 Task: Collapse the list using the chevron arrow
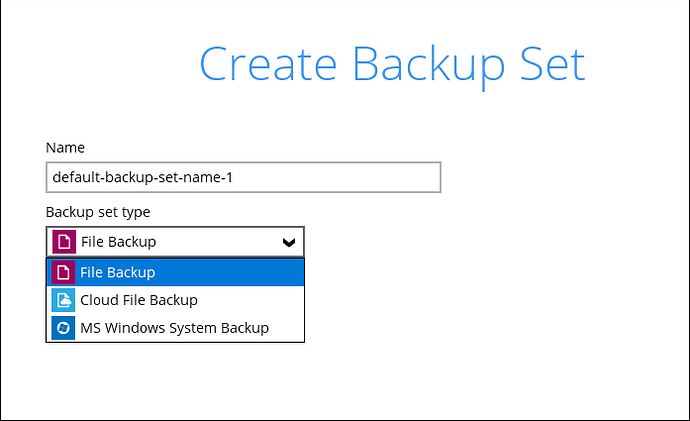(x=289, y=242)
